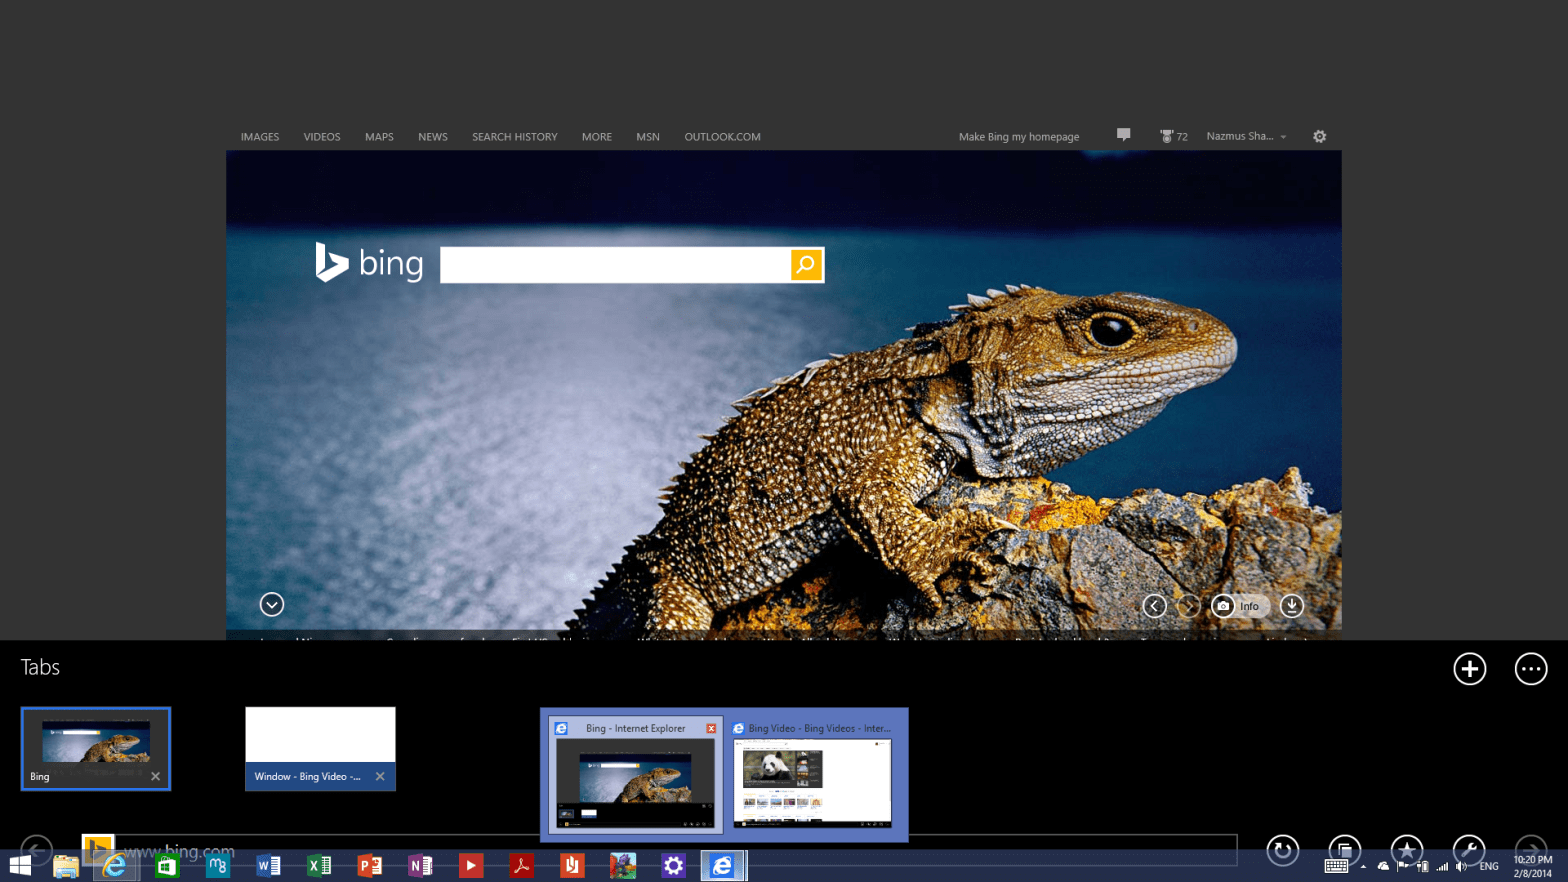1568x882 pixels.
Task: Open Word from the Windows taskbar
Action: 268,865
